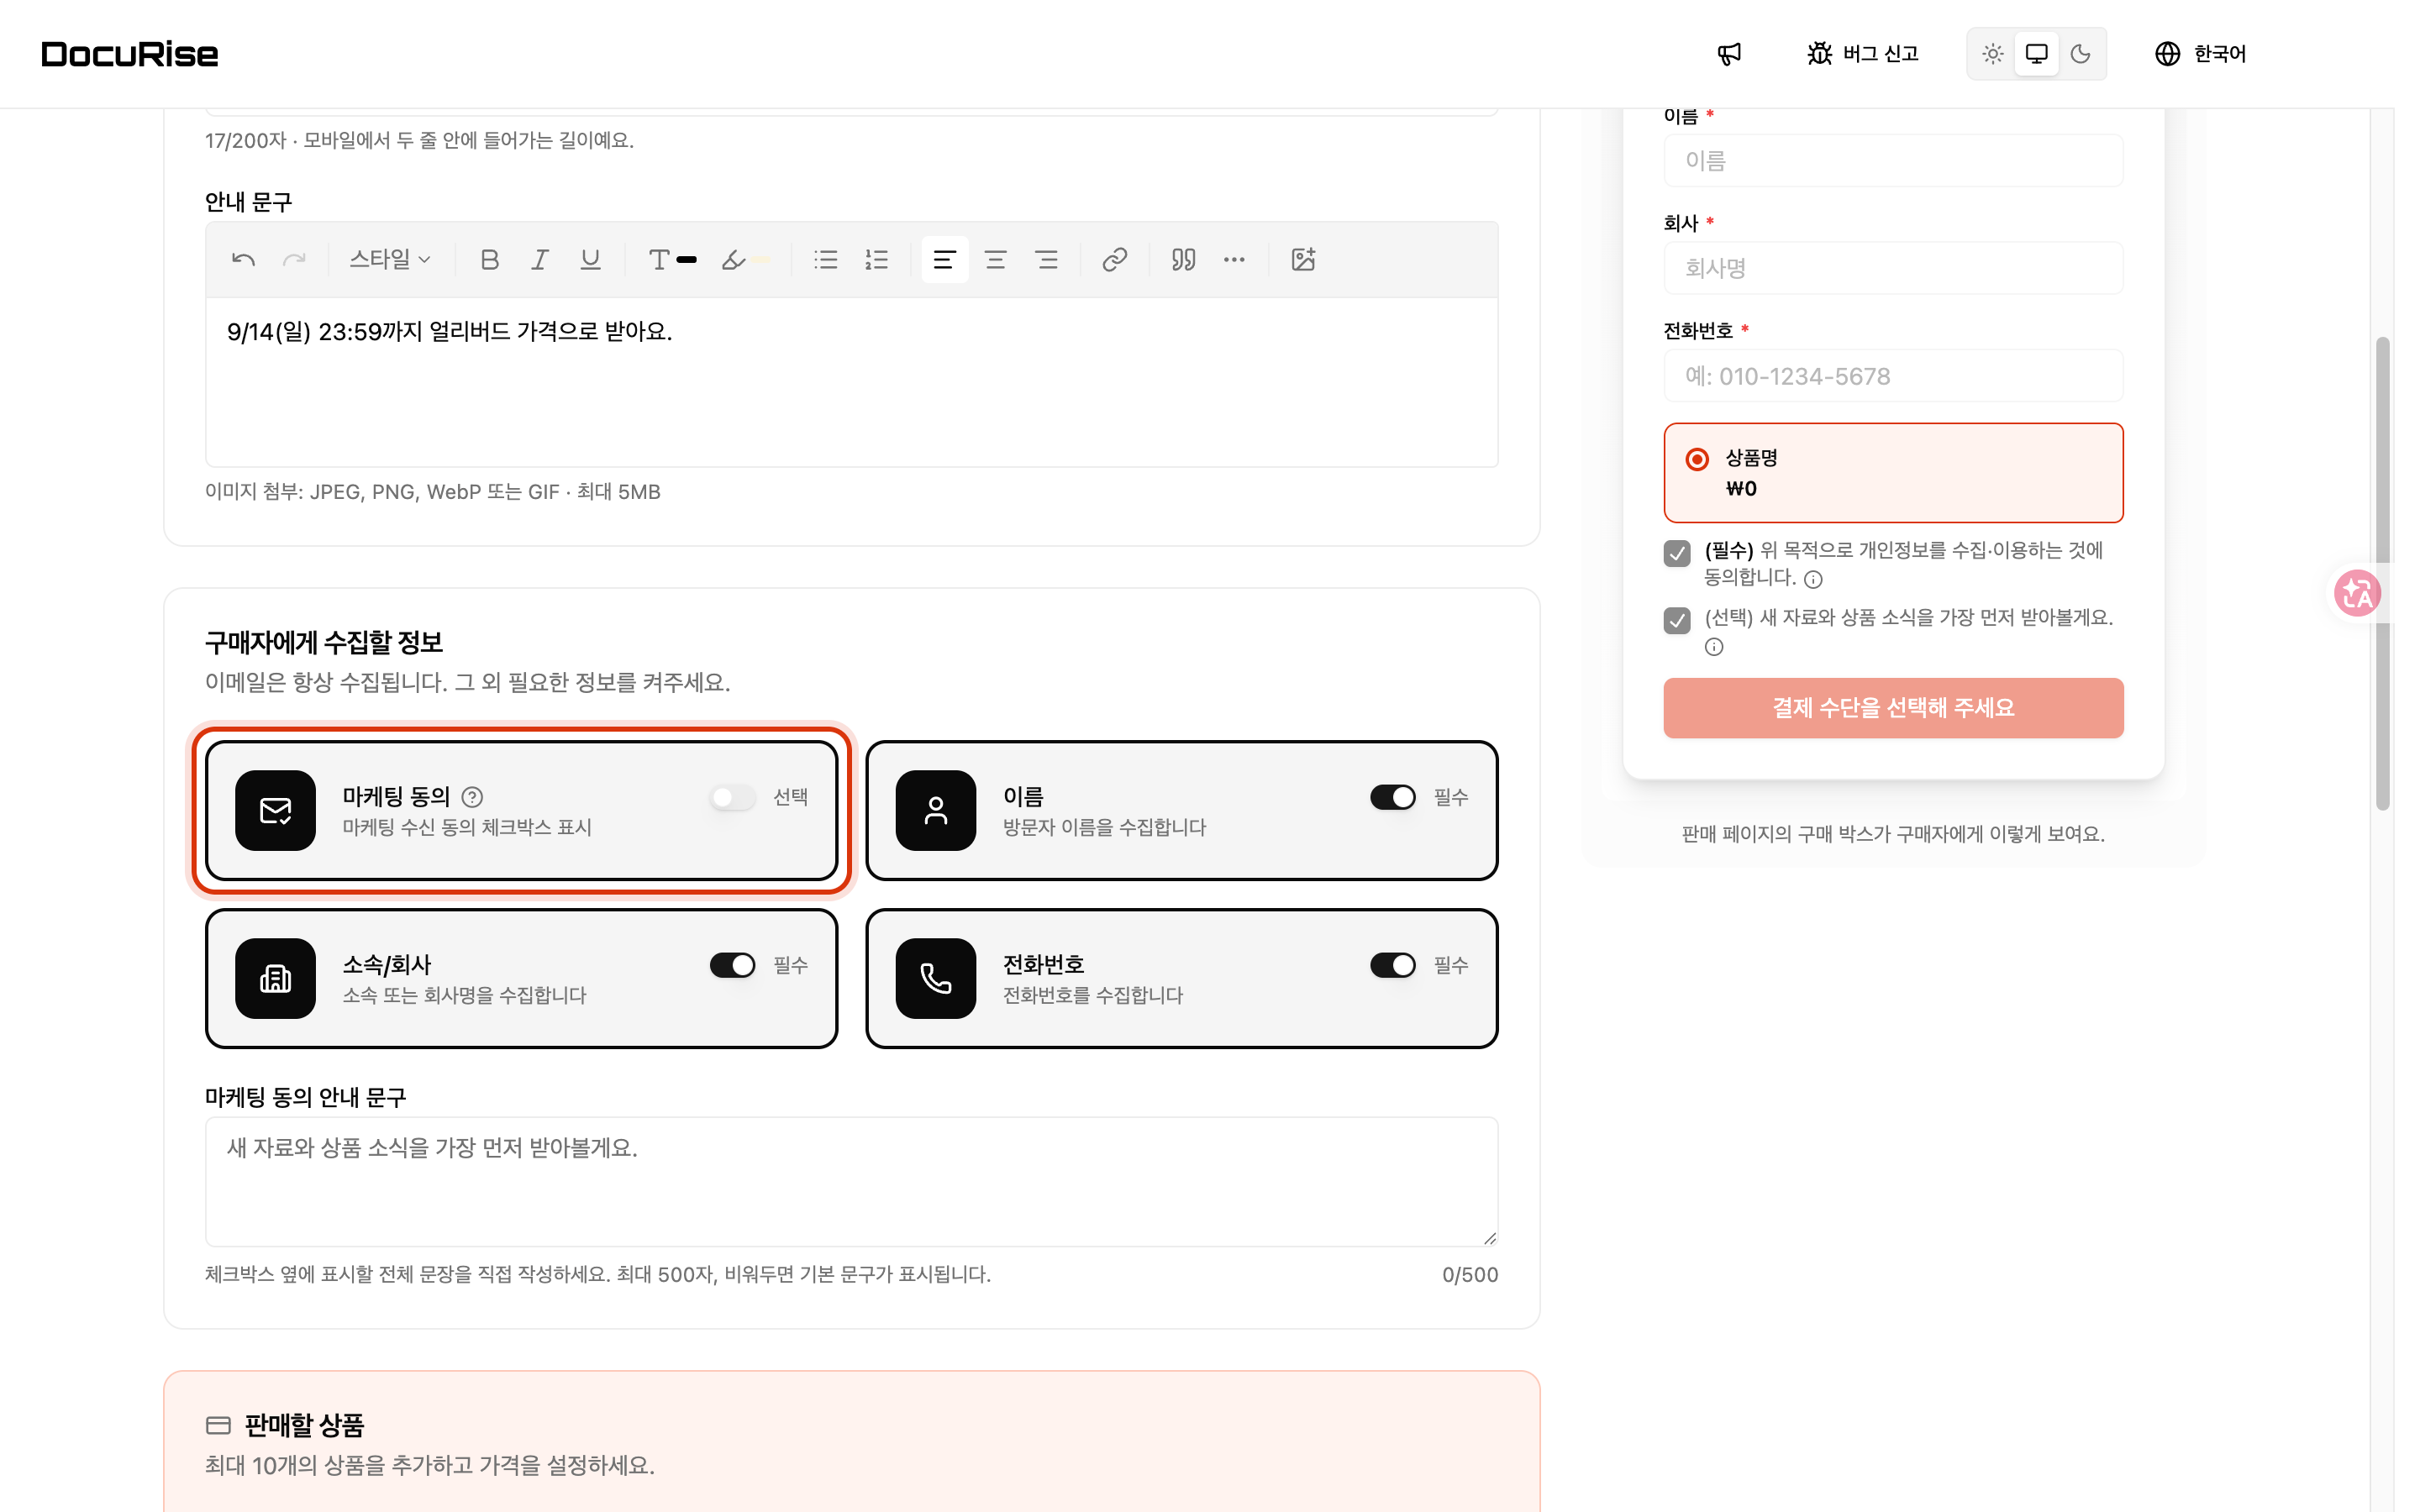The height and width of the screenshot is (1512, 2420).
Task: Toggle underline formatting
Action: [591, 260]
